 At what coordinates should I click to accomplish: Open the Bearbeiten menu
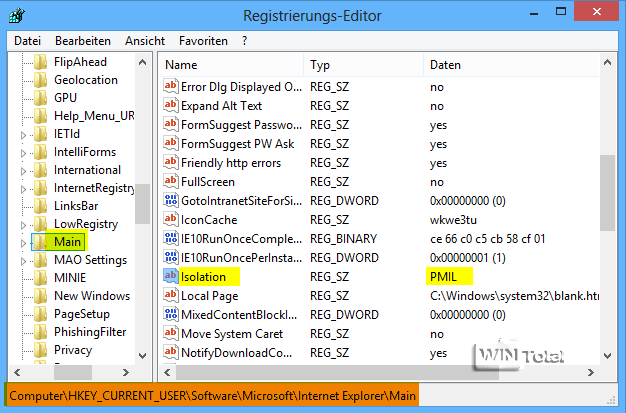coord(83,41)
